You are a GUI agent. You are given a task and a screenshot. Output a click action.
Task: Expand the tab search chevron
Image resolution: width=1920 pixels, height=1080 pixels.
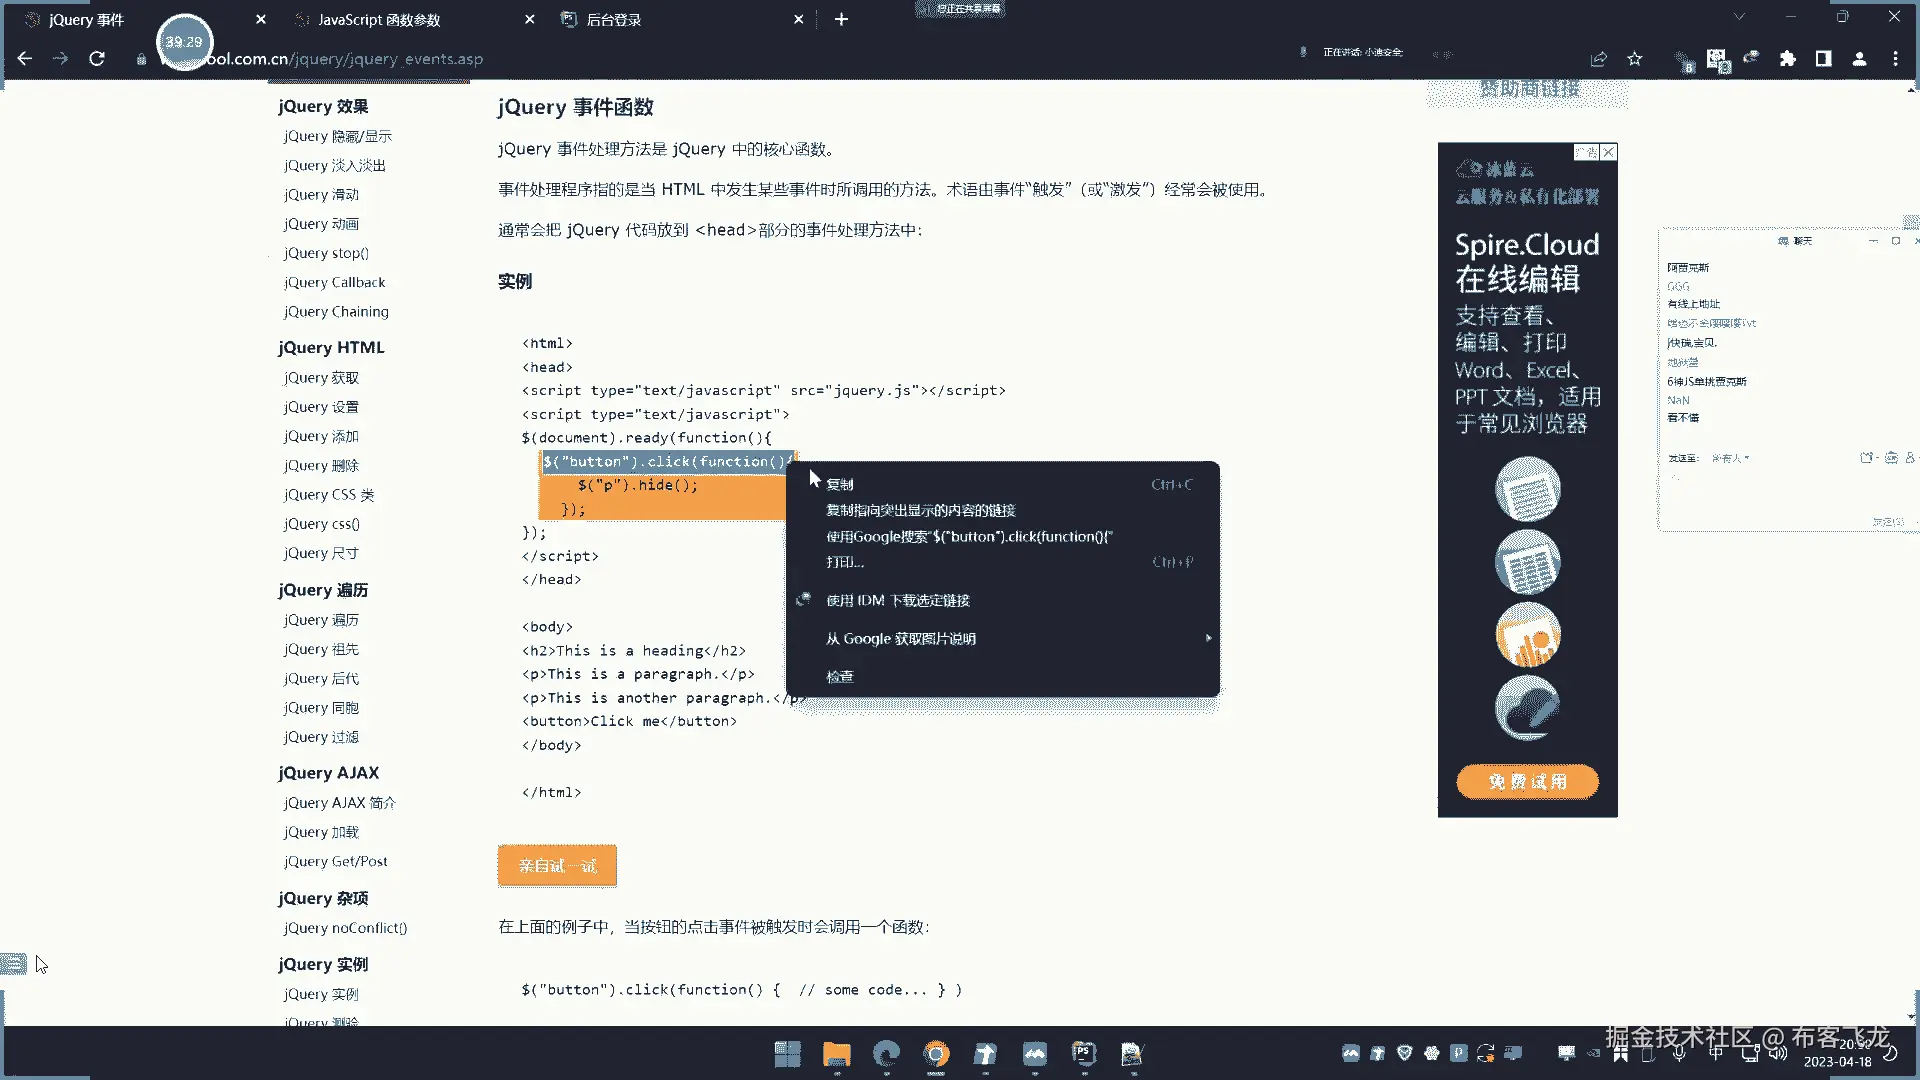point(1739,17)
